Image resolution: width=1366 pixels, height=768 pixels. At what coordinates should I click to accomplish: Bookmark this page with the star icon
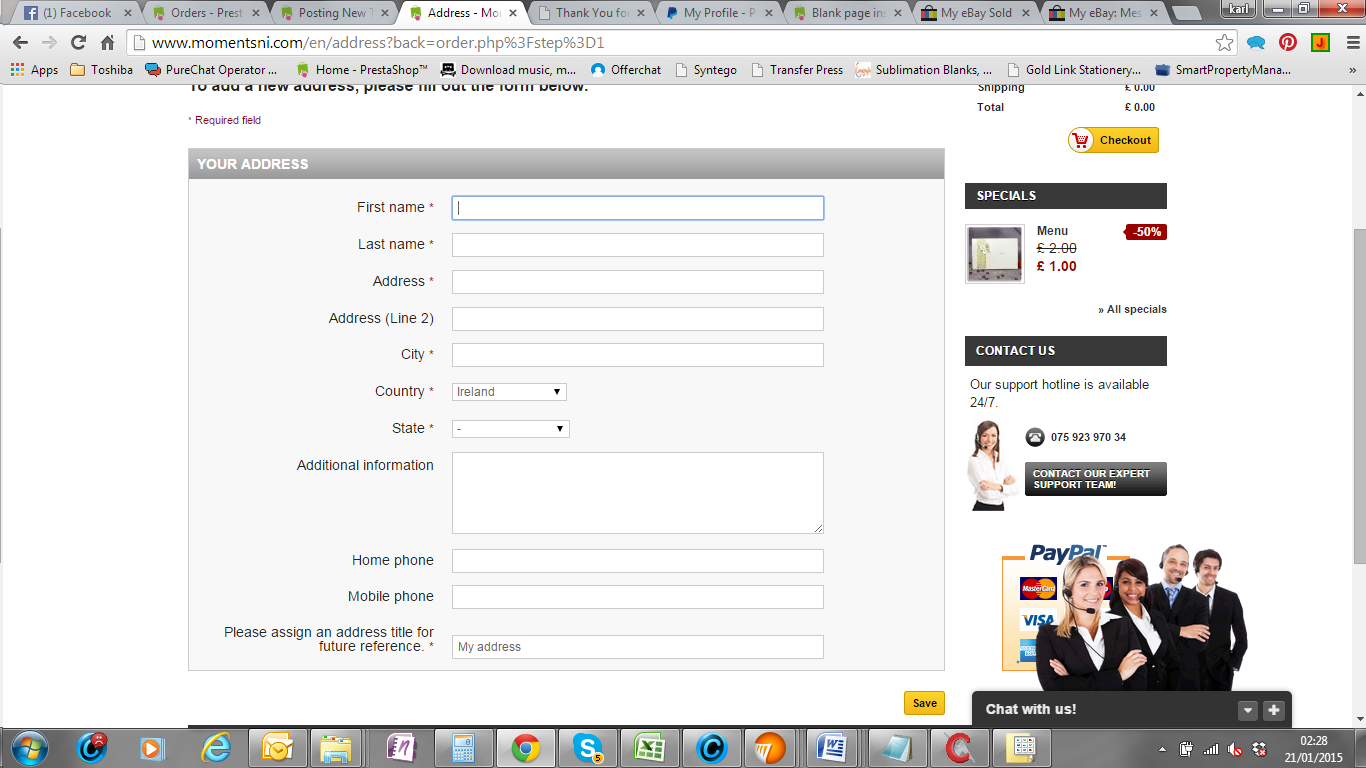tap(1224, 43)
